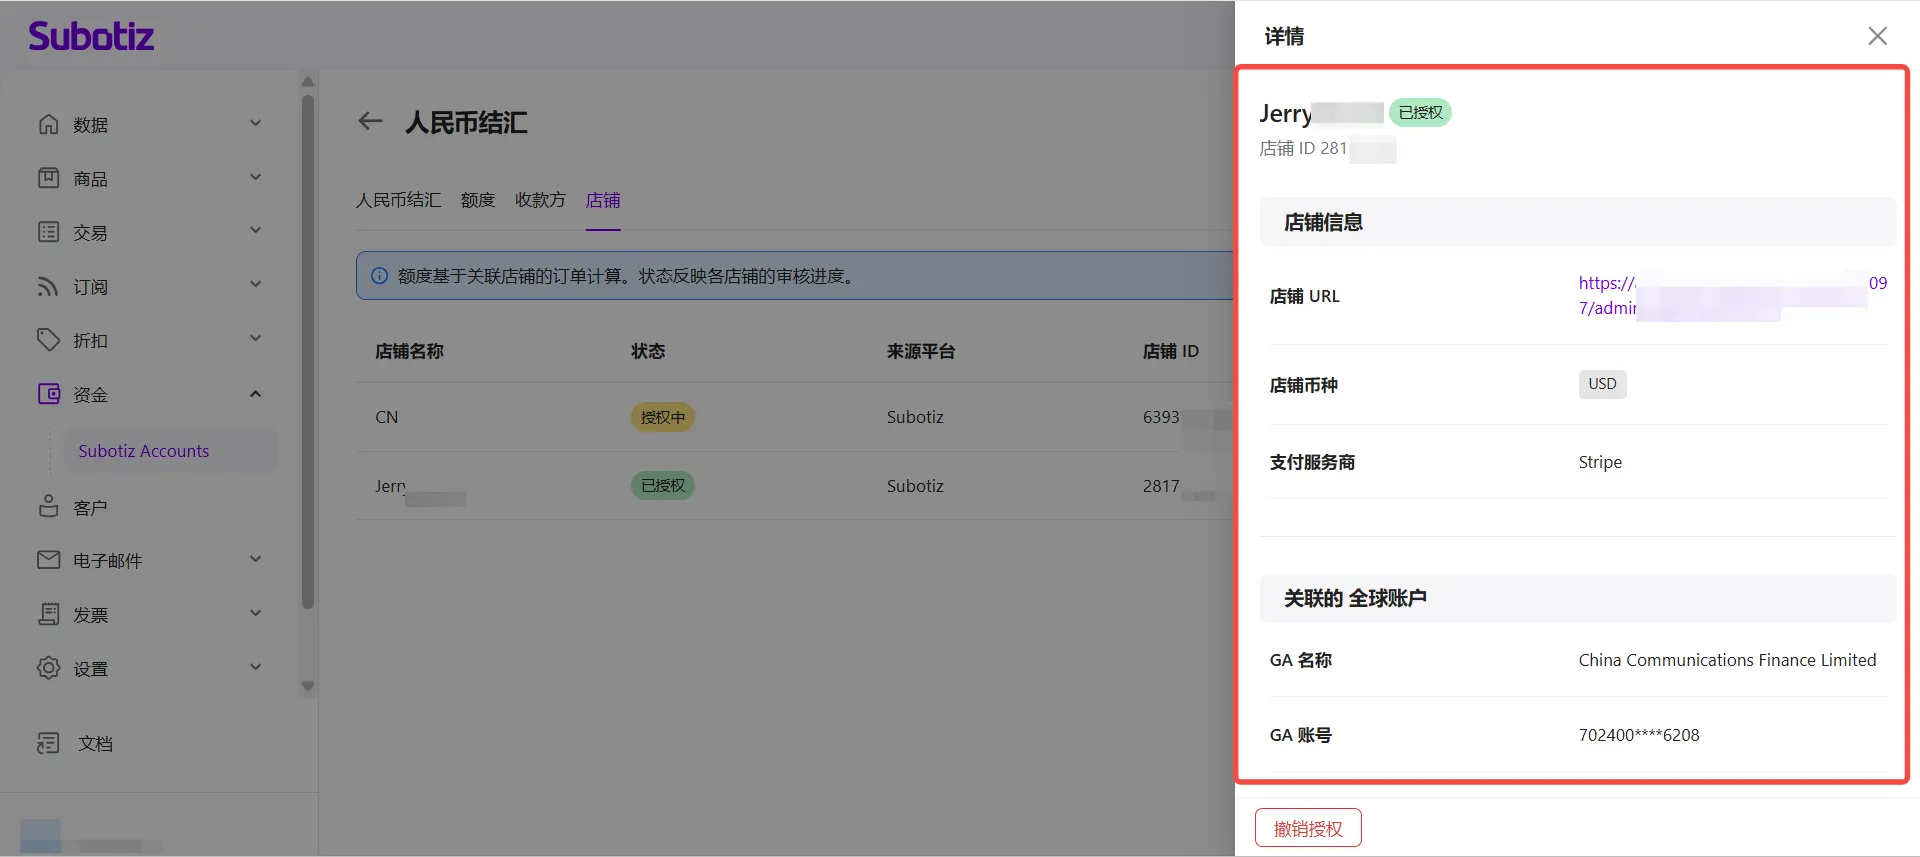
Task: Click the Subotiz logo
Action: pyautogui.click(x=91, y=36)
